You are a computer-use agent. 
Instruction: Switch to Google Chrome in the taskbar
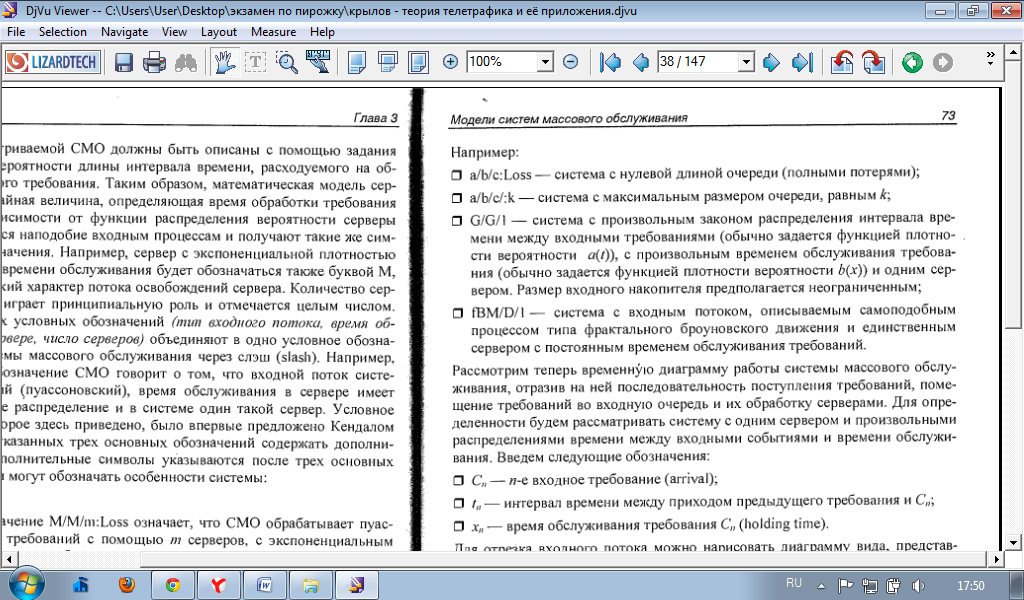point(172,585)
